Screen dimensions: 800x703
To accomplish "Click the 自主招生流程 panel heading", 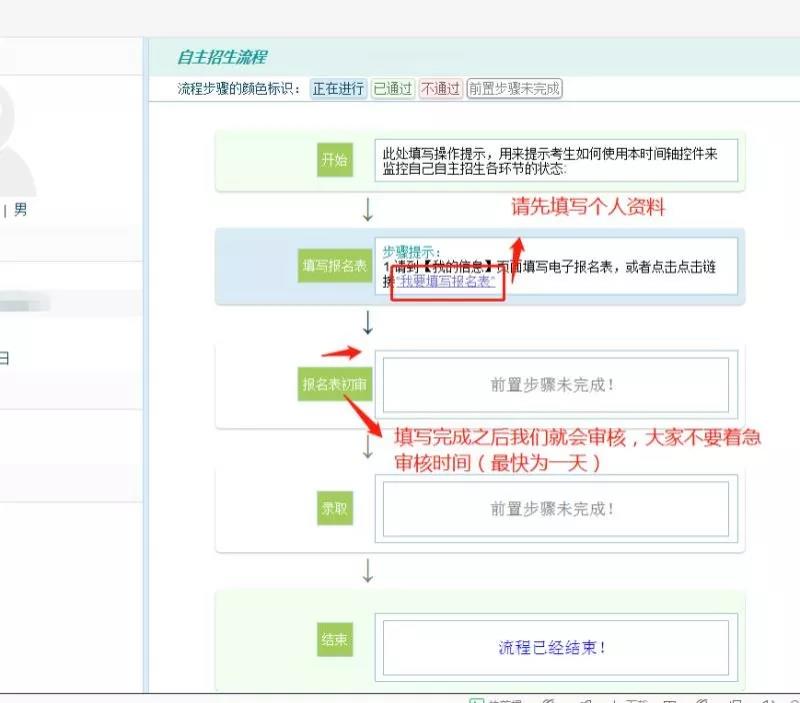I will click(221, 57).
